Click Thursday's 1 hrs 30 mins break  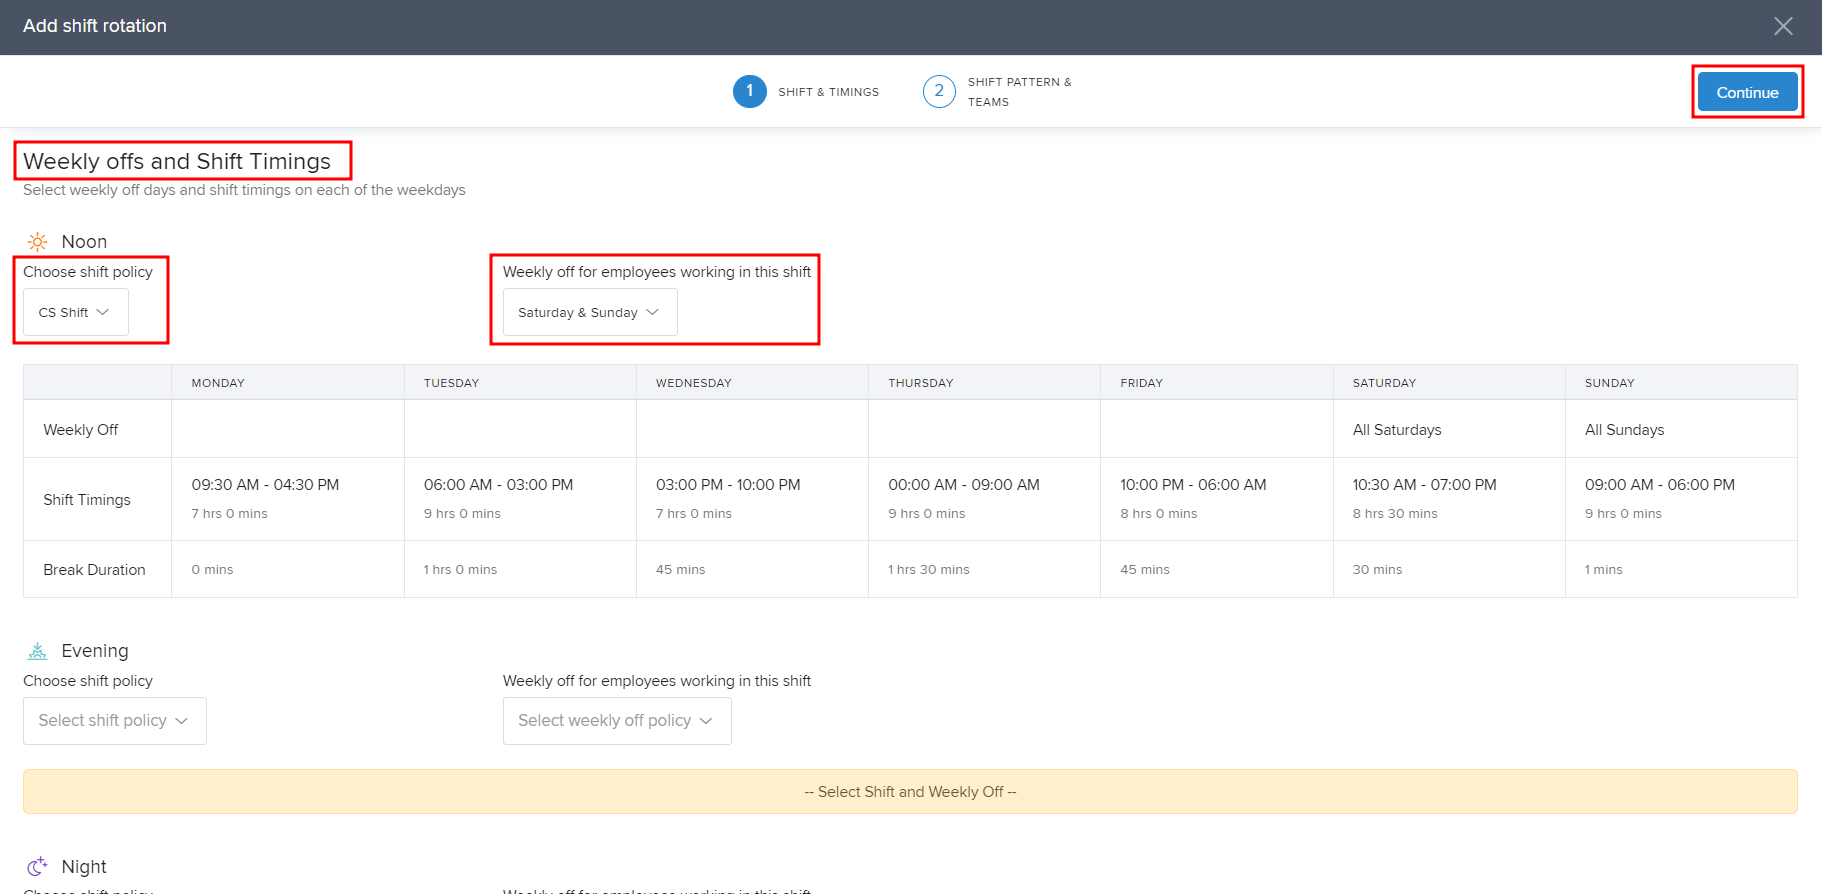(x=929, y=570)
